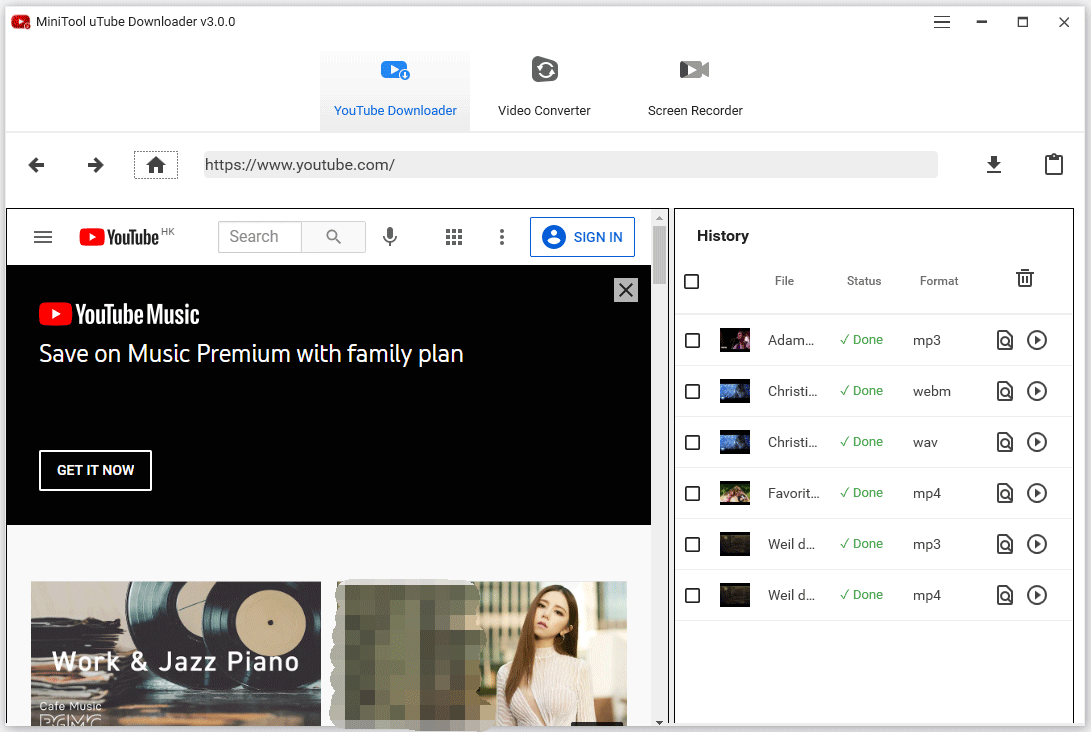The height and width of the screenshot is (732, 1091).
Task: Check the Christi wav row checkbox
Action: tap(692, 442)
